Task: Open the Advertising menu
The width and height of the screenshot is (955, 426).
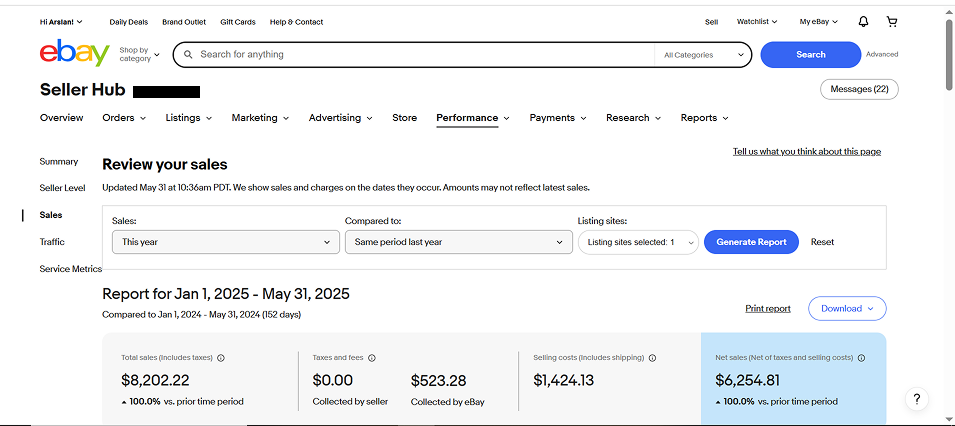Action: pos(340,118)
